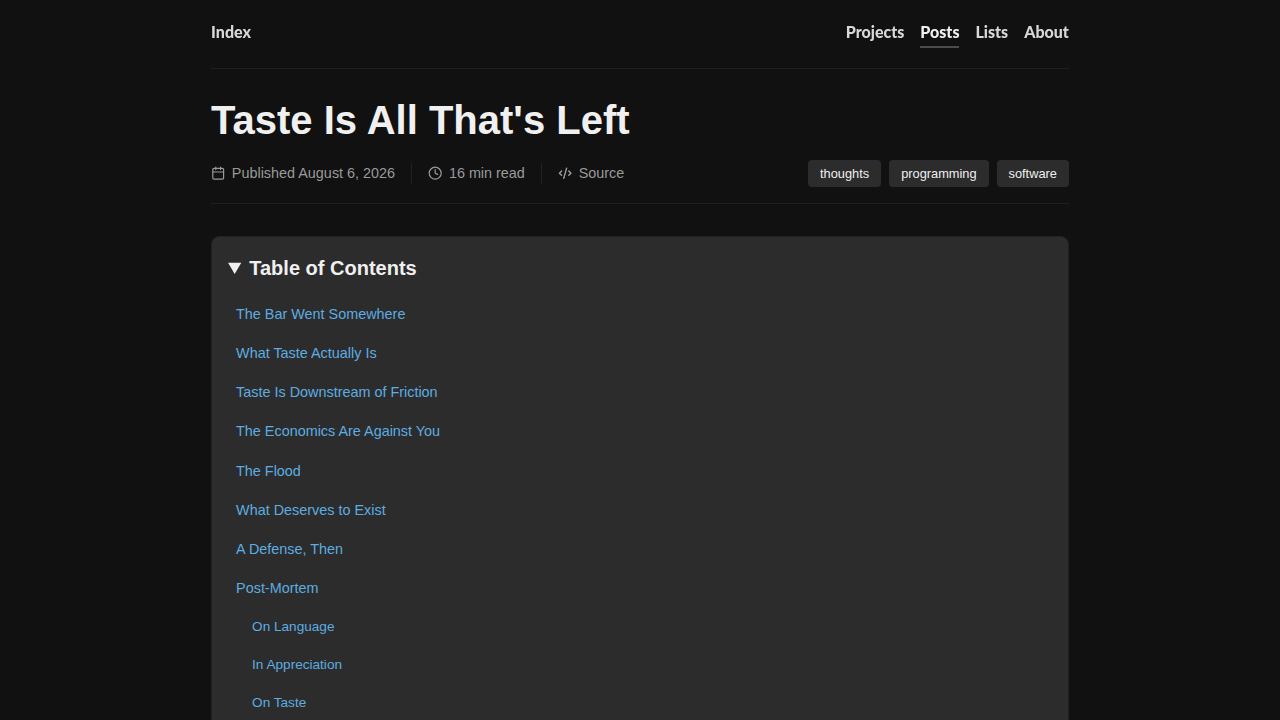The height and width of the screenshot is (720, 1280).
Task: Select the thoughts tag
Action: click(844, 174)
